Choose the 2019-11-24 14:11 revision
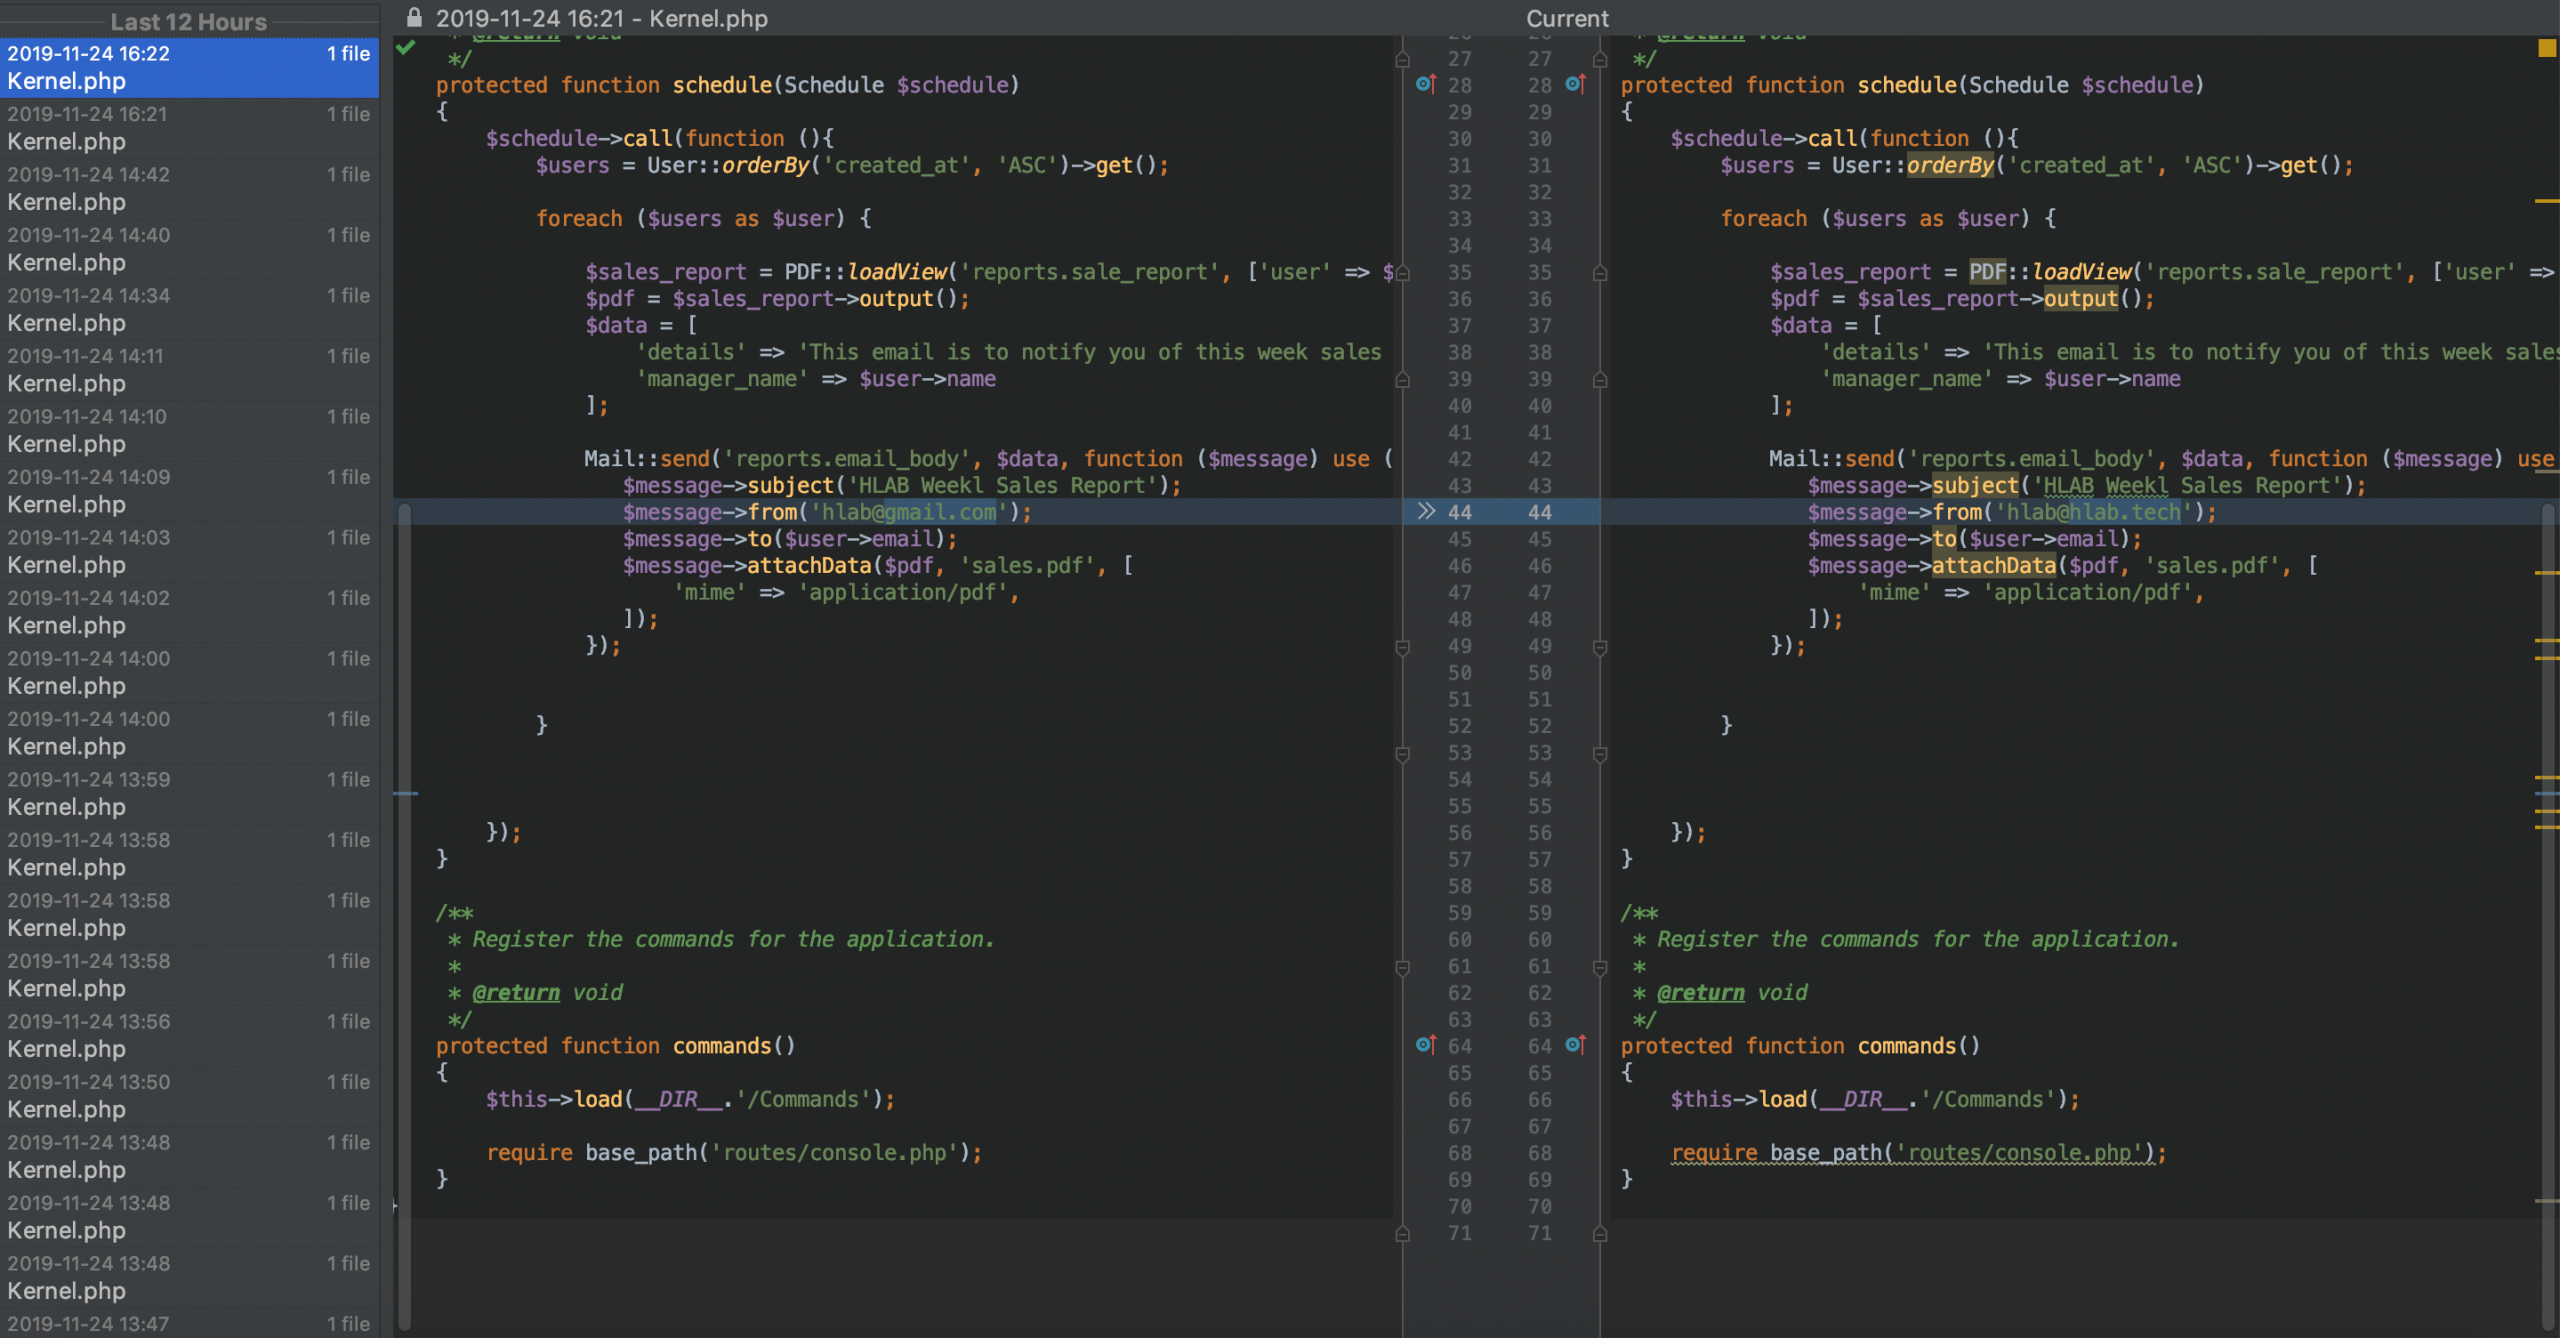The width and height of the screenshot is (2560, 1338). 189,370
